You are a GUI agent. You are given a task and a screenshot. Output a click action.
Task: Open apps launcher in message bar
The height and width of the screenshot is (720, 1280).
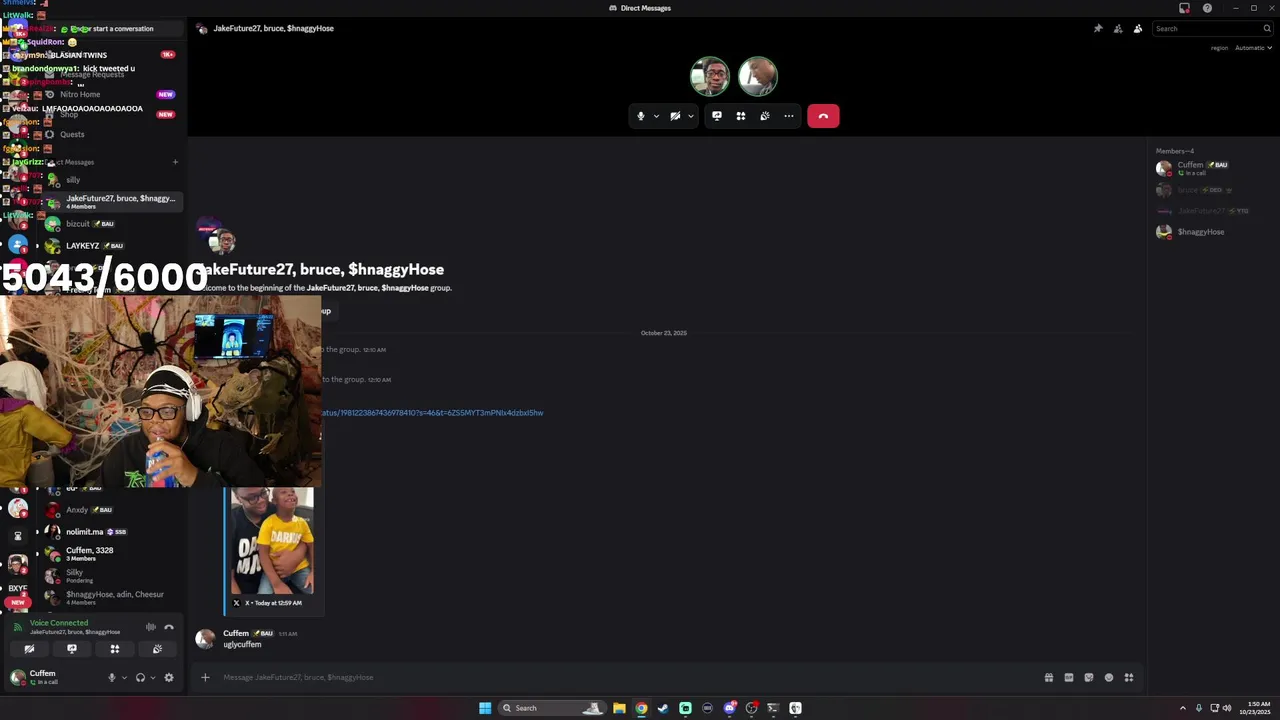pyautogui.click(x=1129, y=677)
